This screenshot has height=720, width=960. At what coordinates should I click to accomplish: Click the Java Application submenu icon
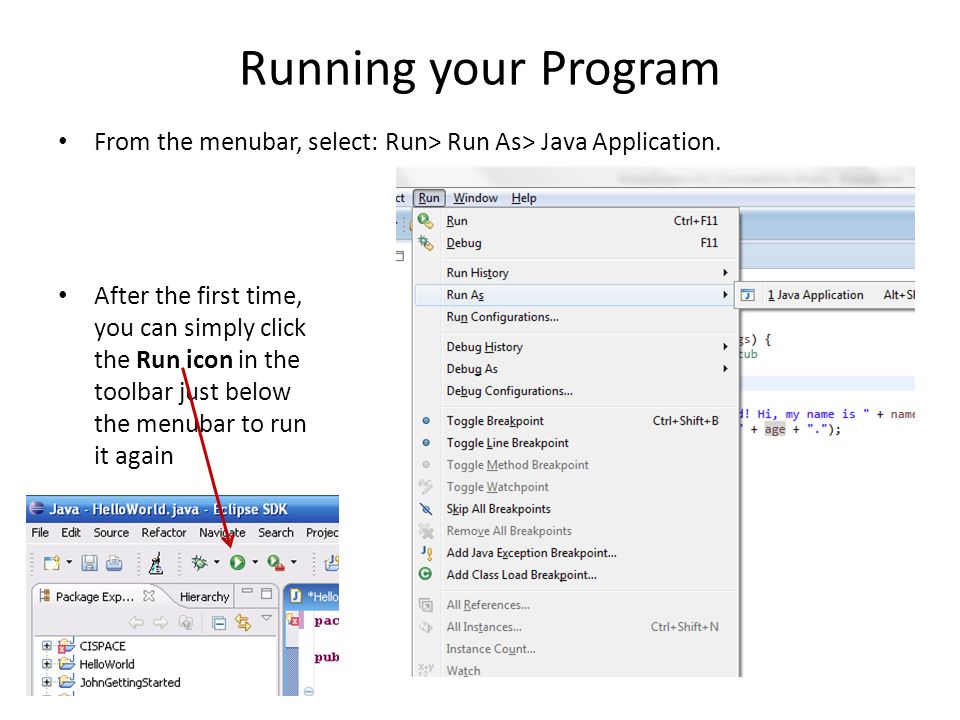(x=748, y=295)
